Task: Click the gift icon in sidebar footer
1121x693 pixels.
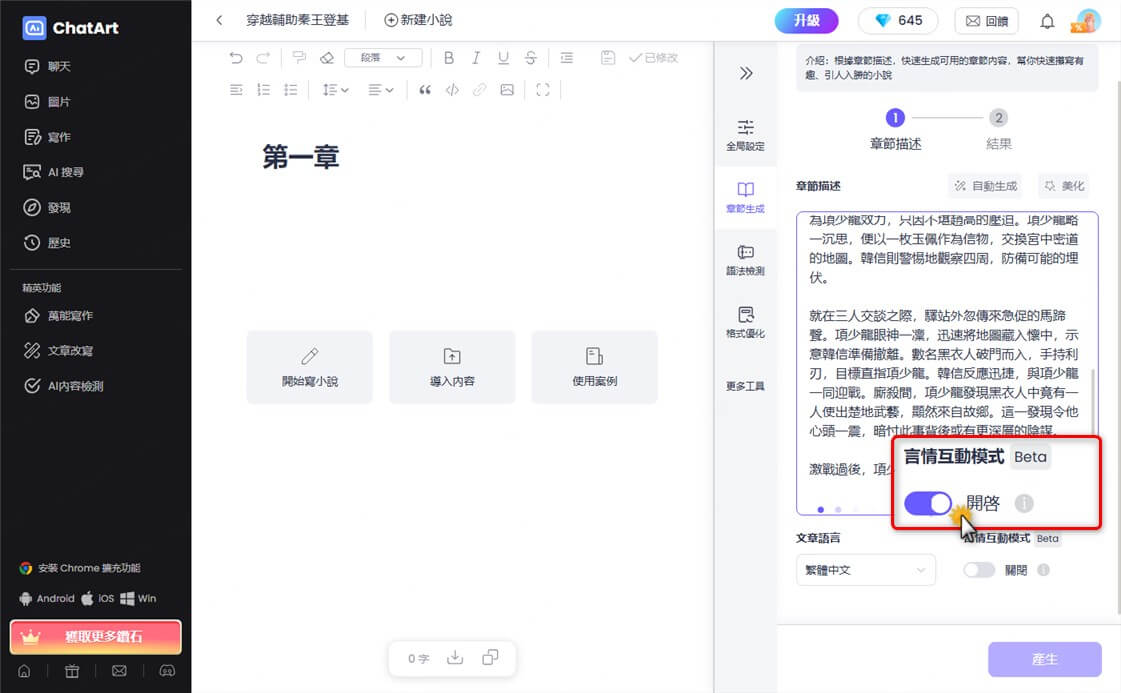Action: pyautogui.click(x=72, y=671)
